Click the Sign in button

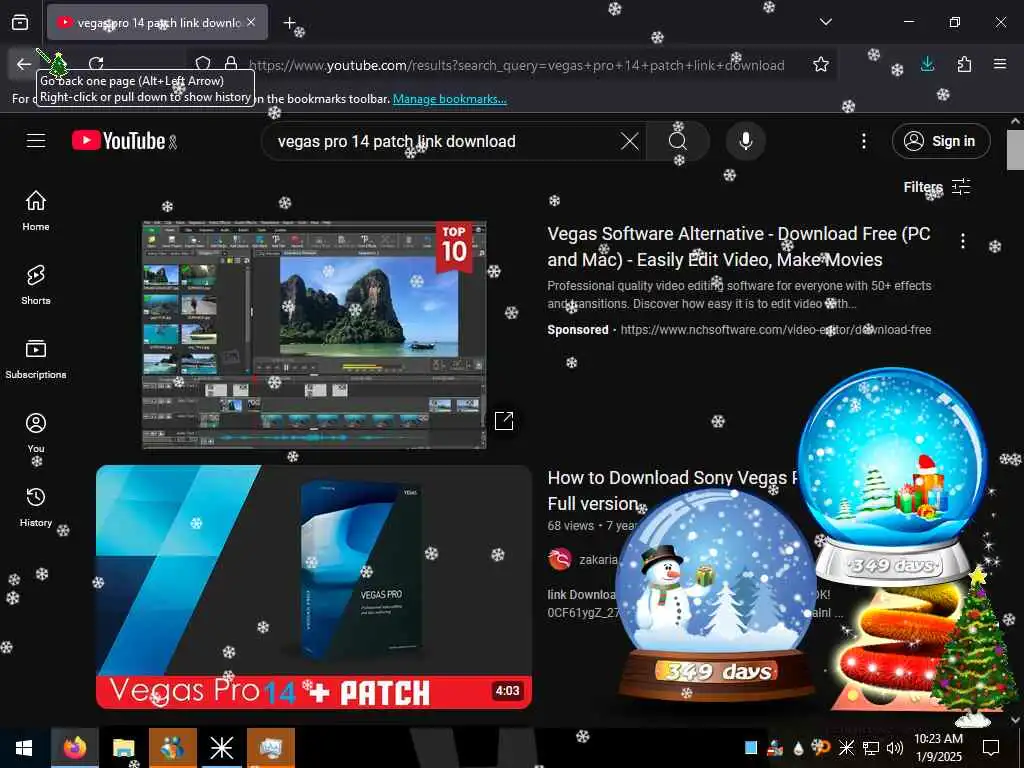click(x=941, y=141)
